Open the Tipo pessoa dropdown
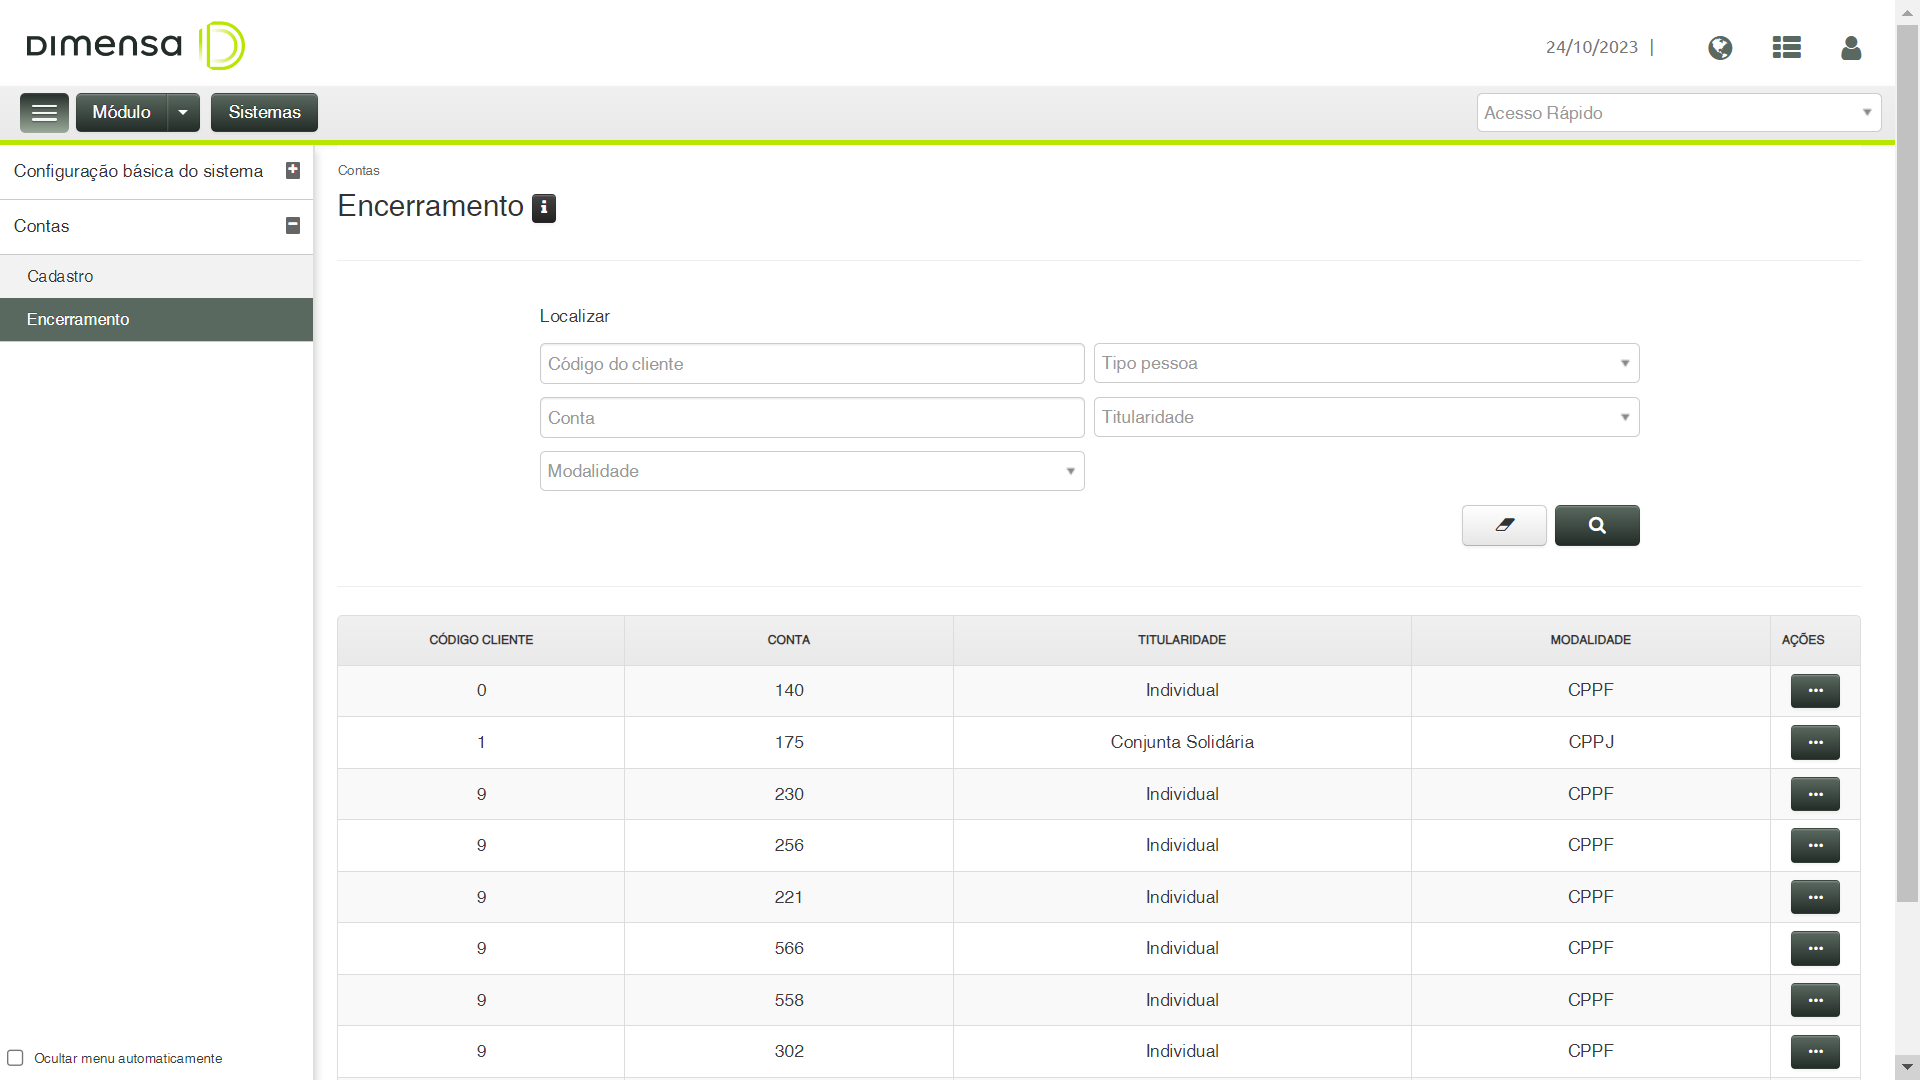Image resolution: width=1920 pixels, height=1080 pixels. (1366, 363)
